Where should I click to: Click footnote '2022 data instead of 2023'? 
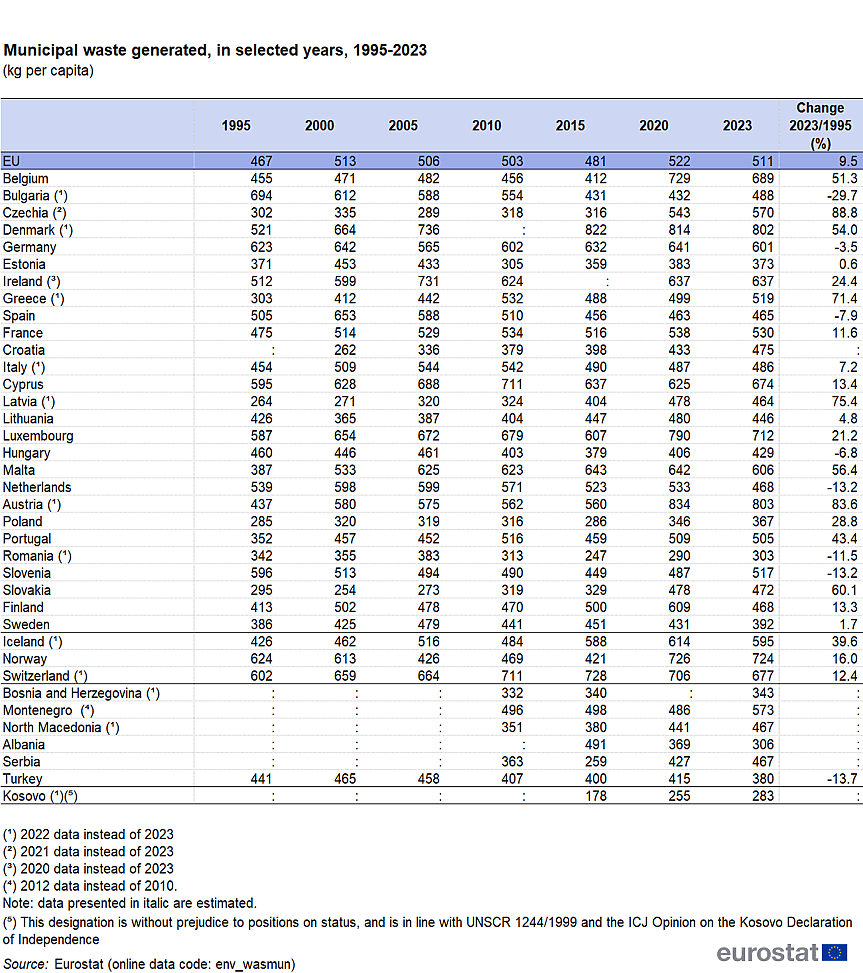click(x=88, y=834)
